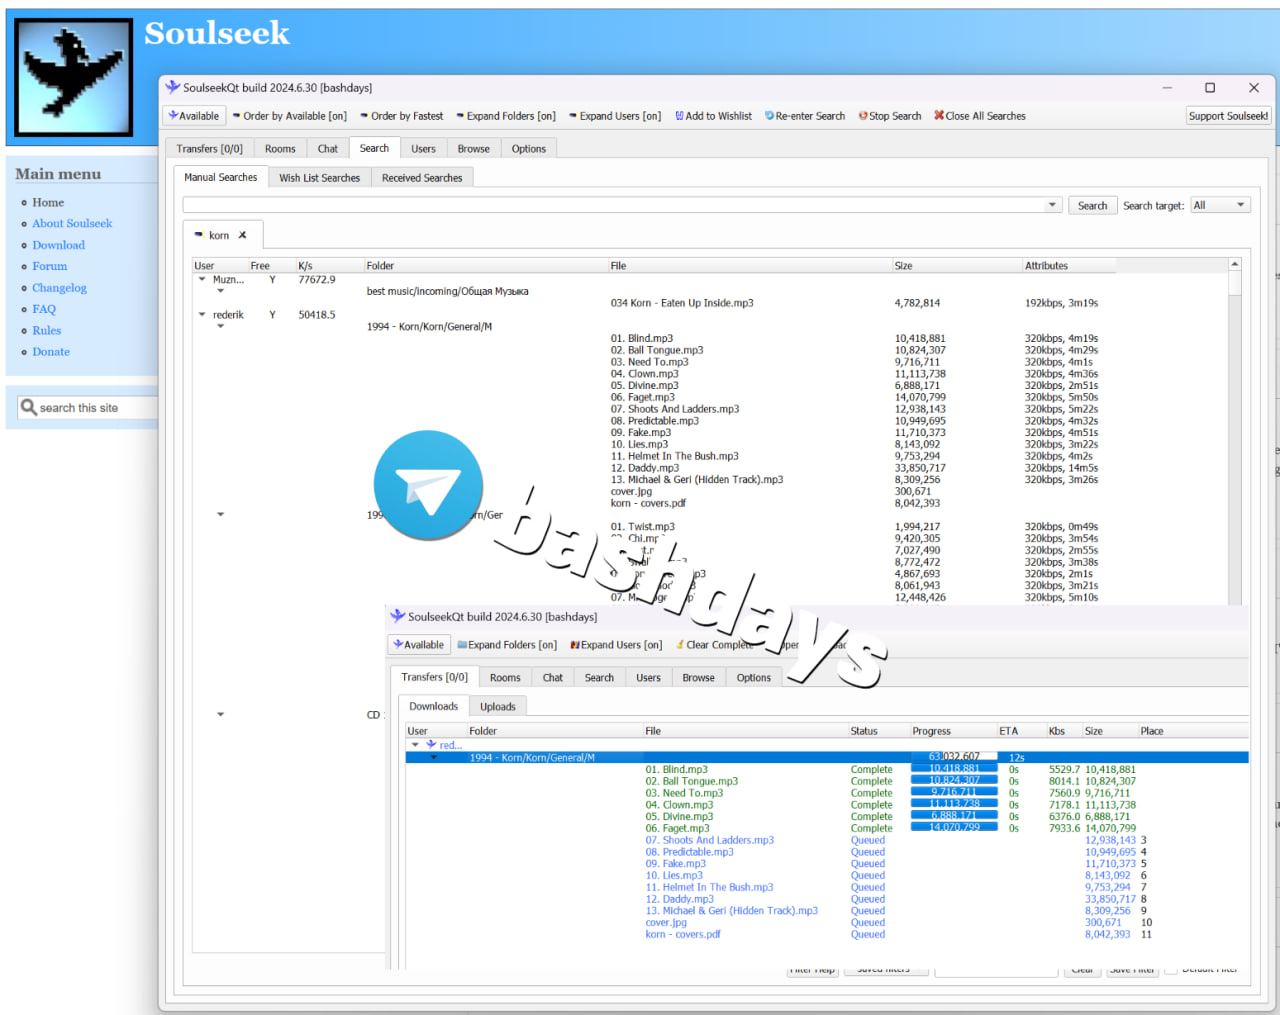Click the magnifier icon in site search
Image resolution: width=1280 pixels, height=1015 pixels.
(x=29, y=408)
